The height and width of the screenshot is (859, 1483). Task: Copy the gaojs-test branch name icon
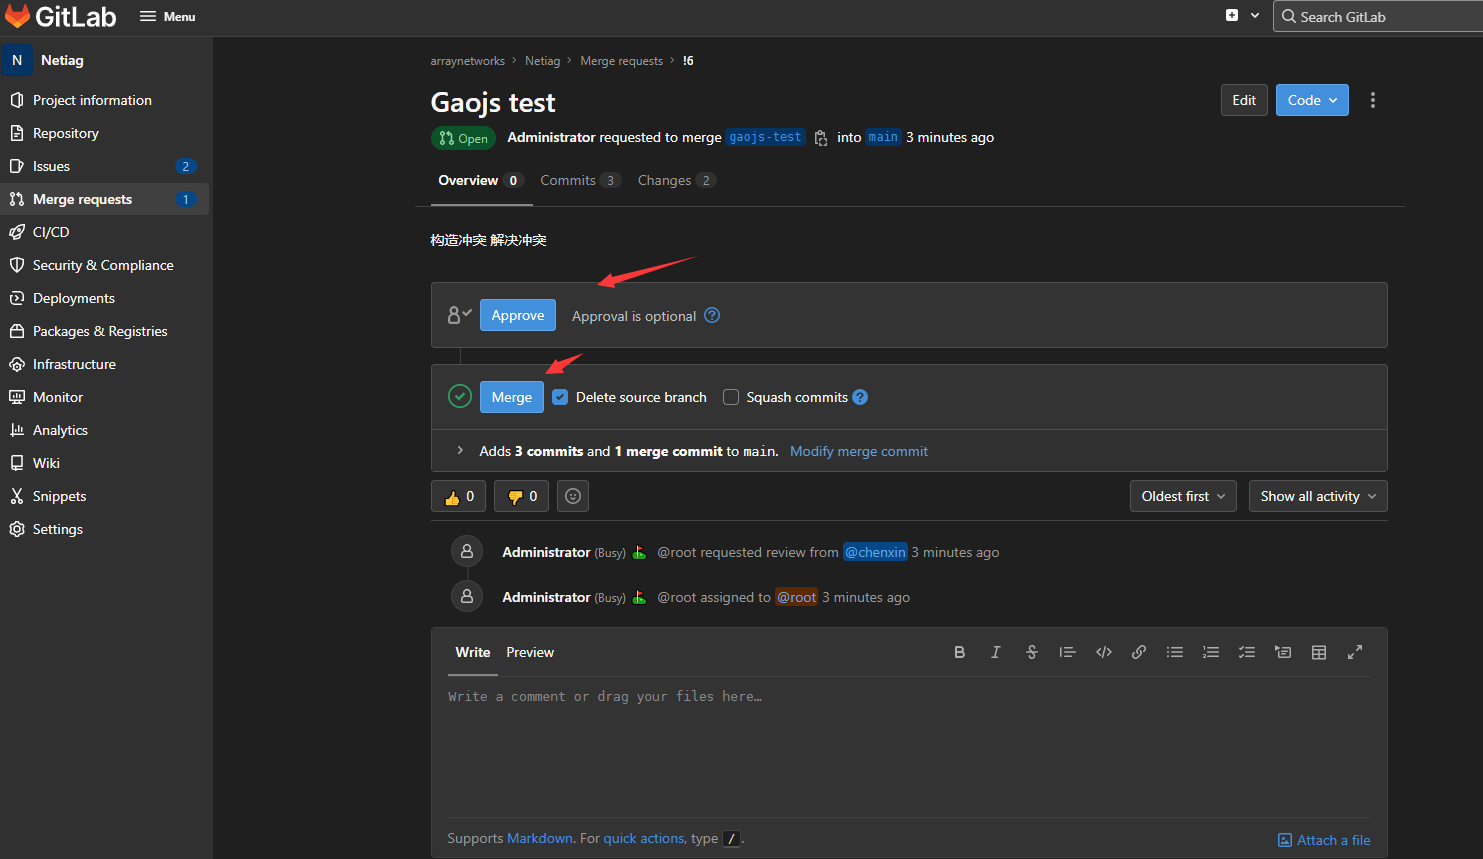[821, 138]
